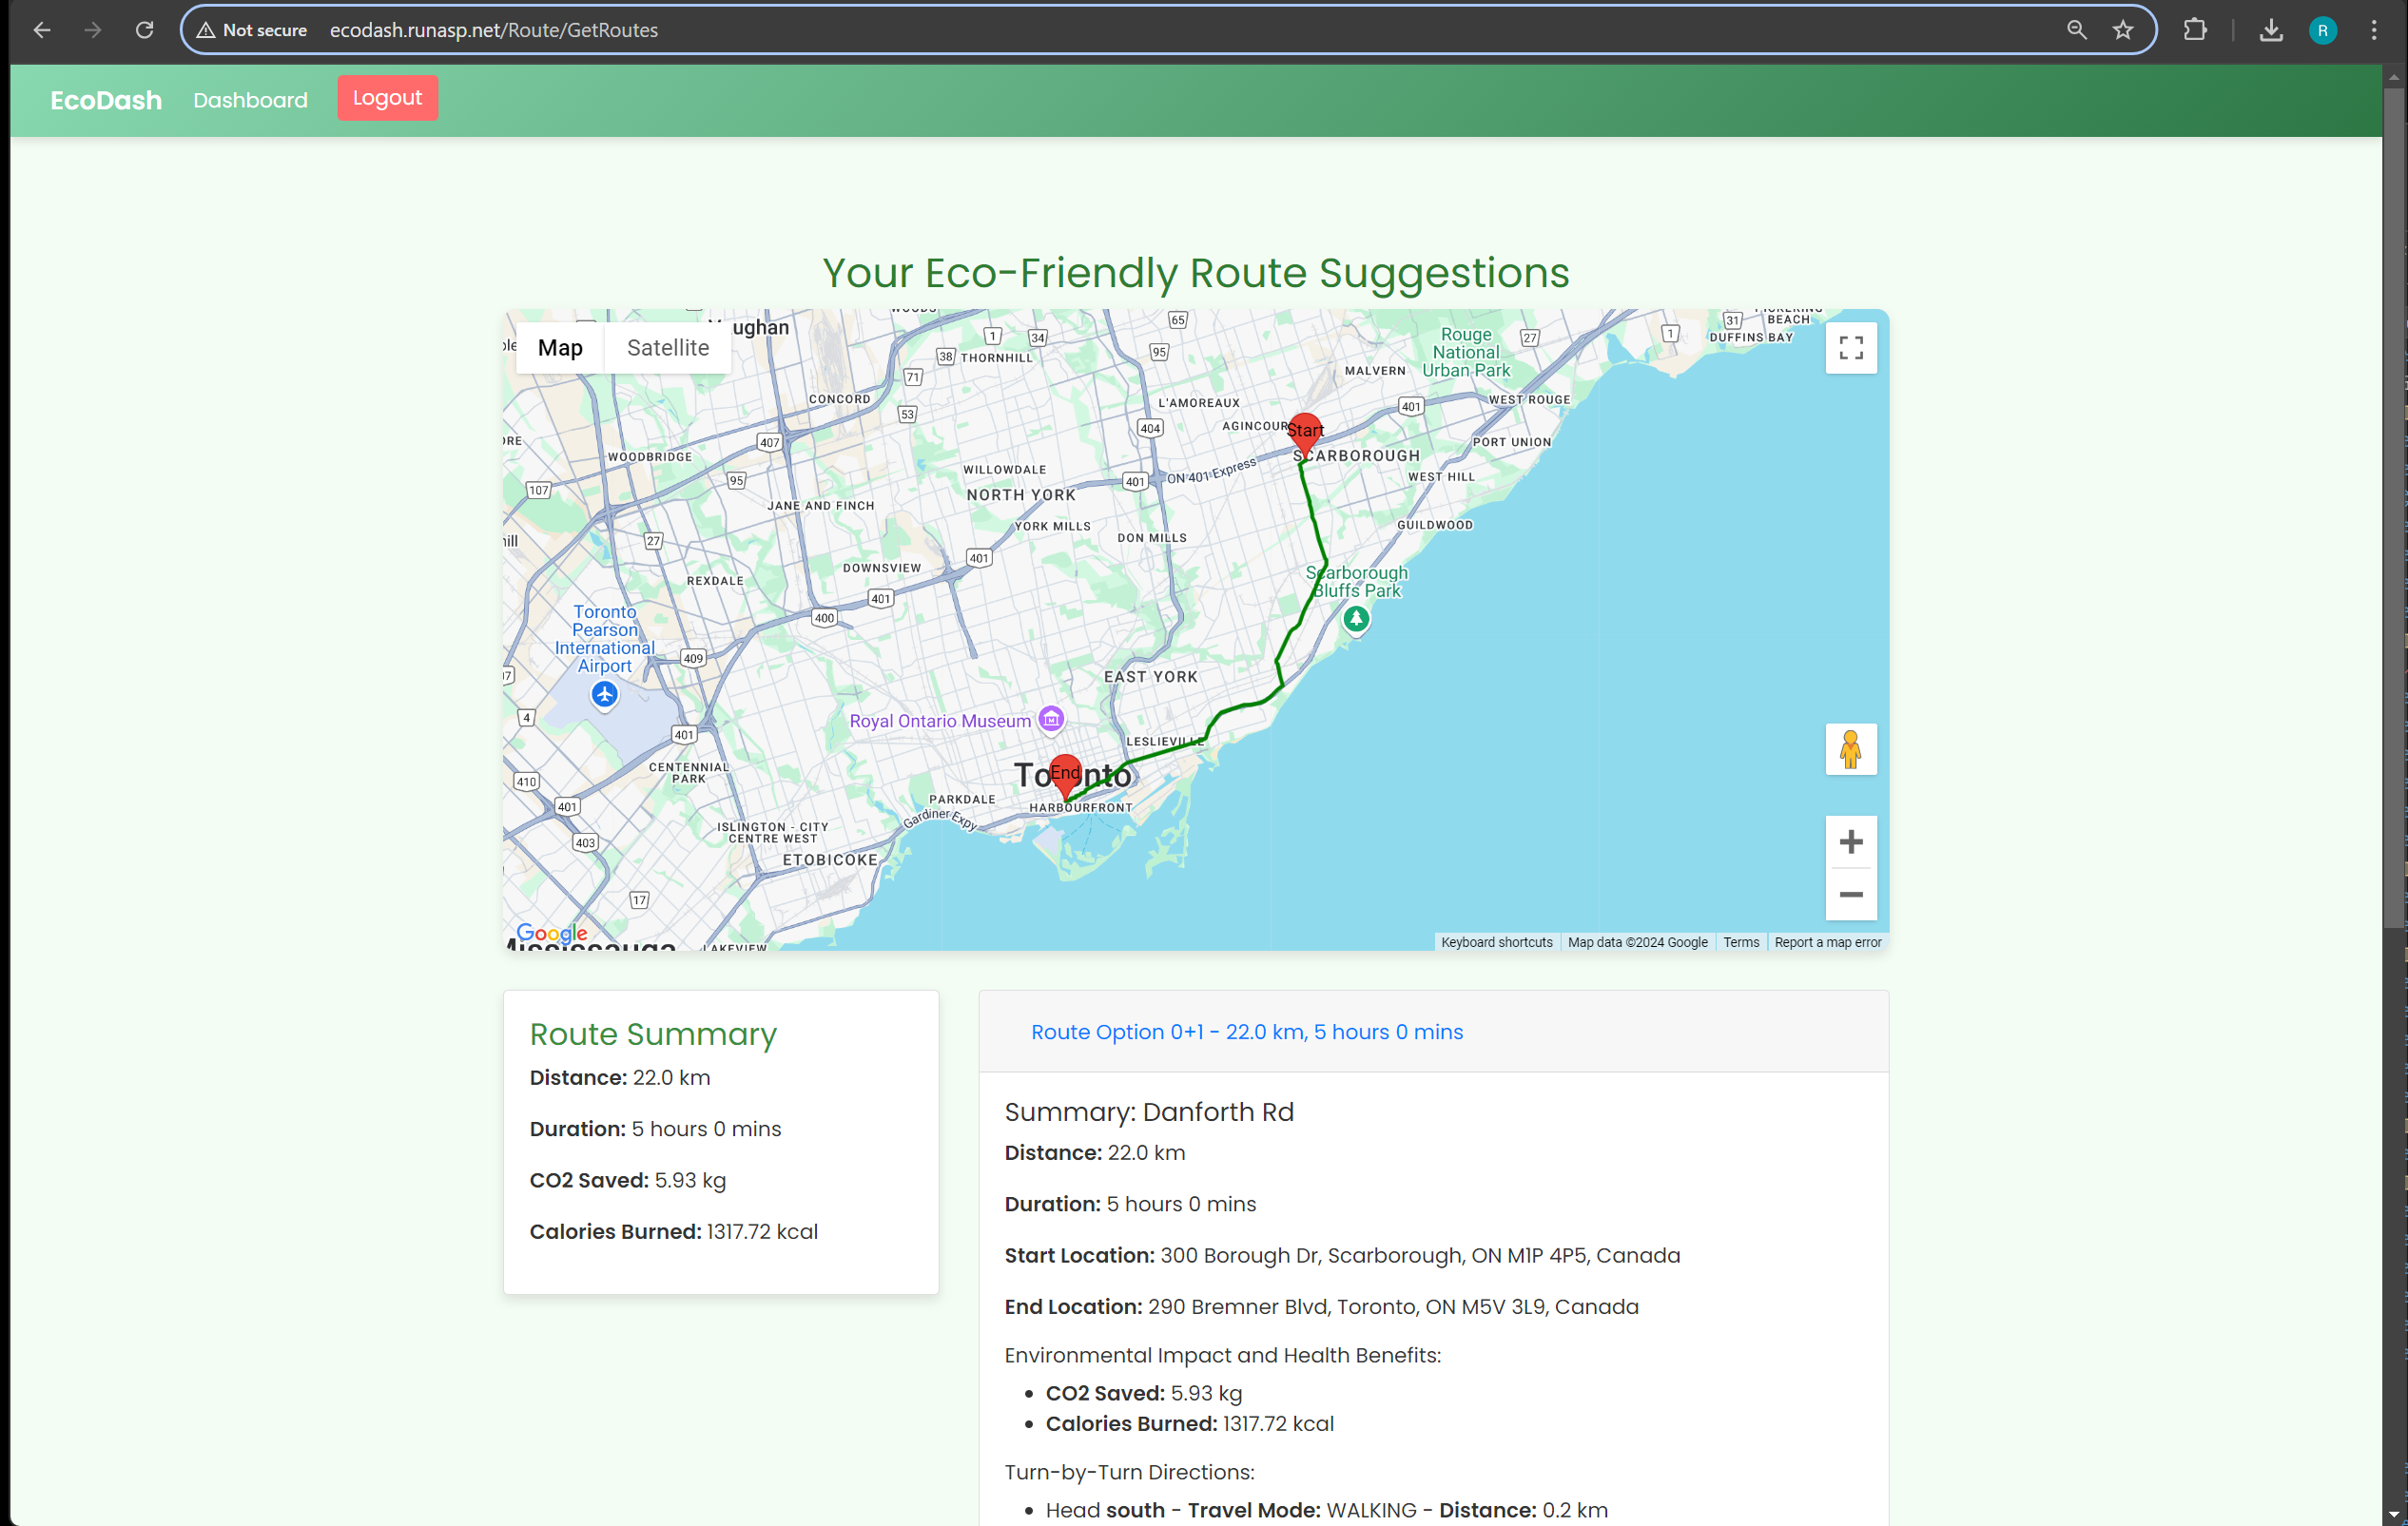Click the Street View pegman icon

pyautogui.click(x=1850, y=749)
